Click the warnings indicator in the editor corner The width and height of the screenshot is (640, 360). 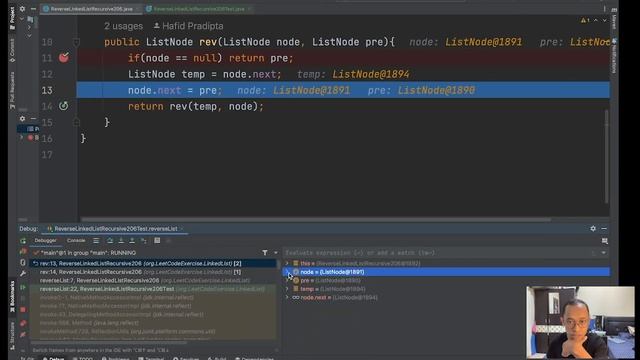click(x=585, y=20)
